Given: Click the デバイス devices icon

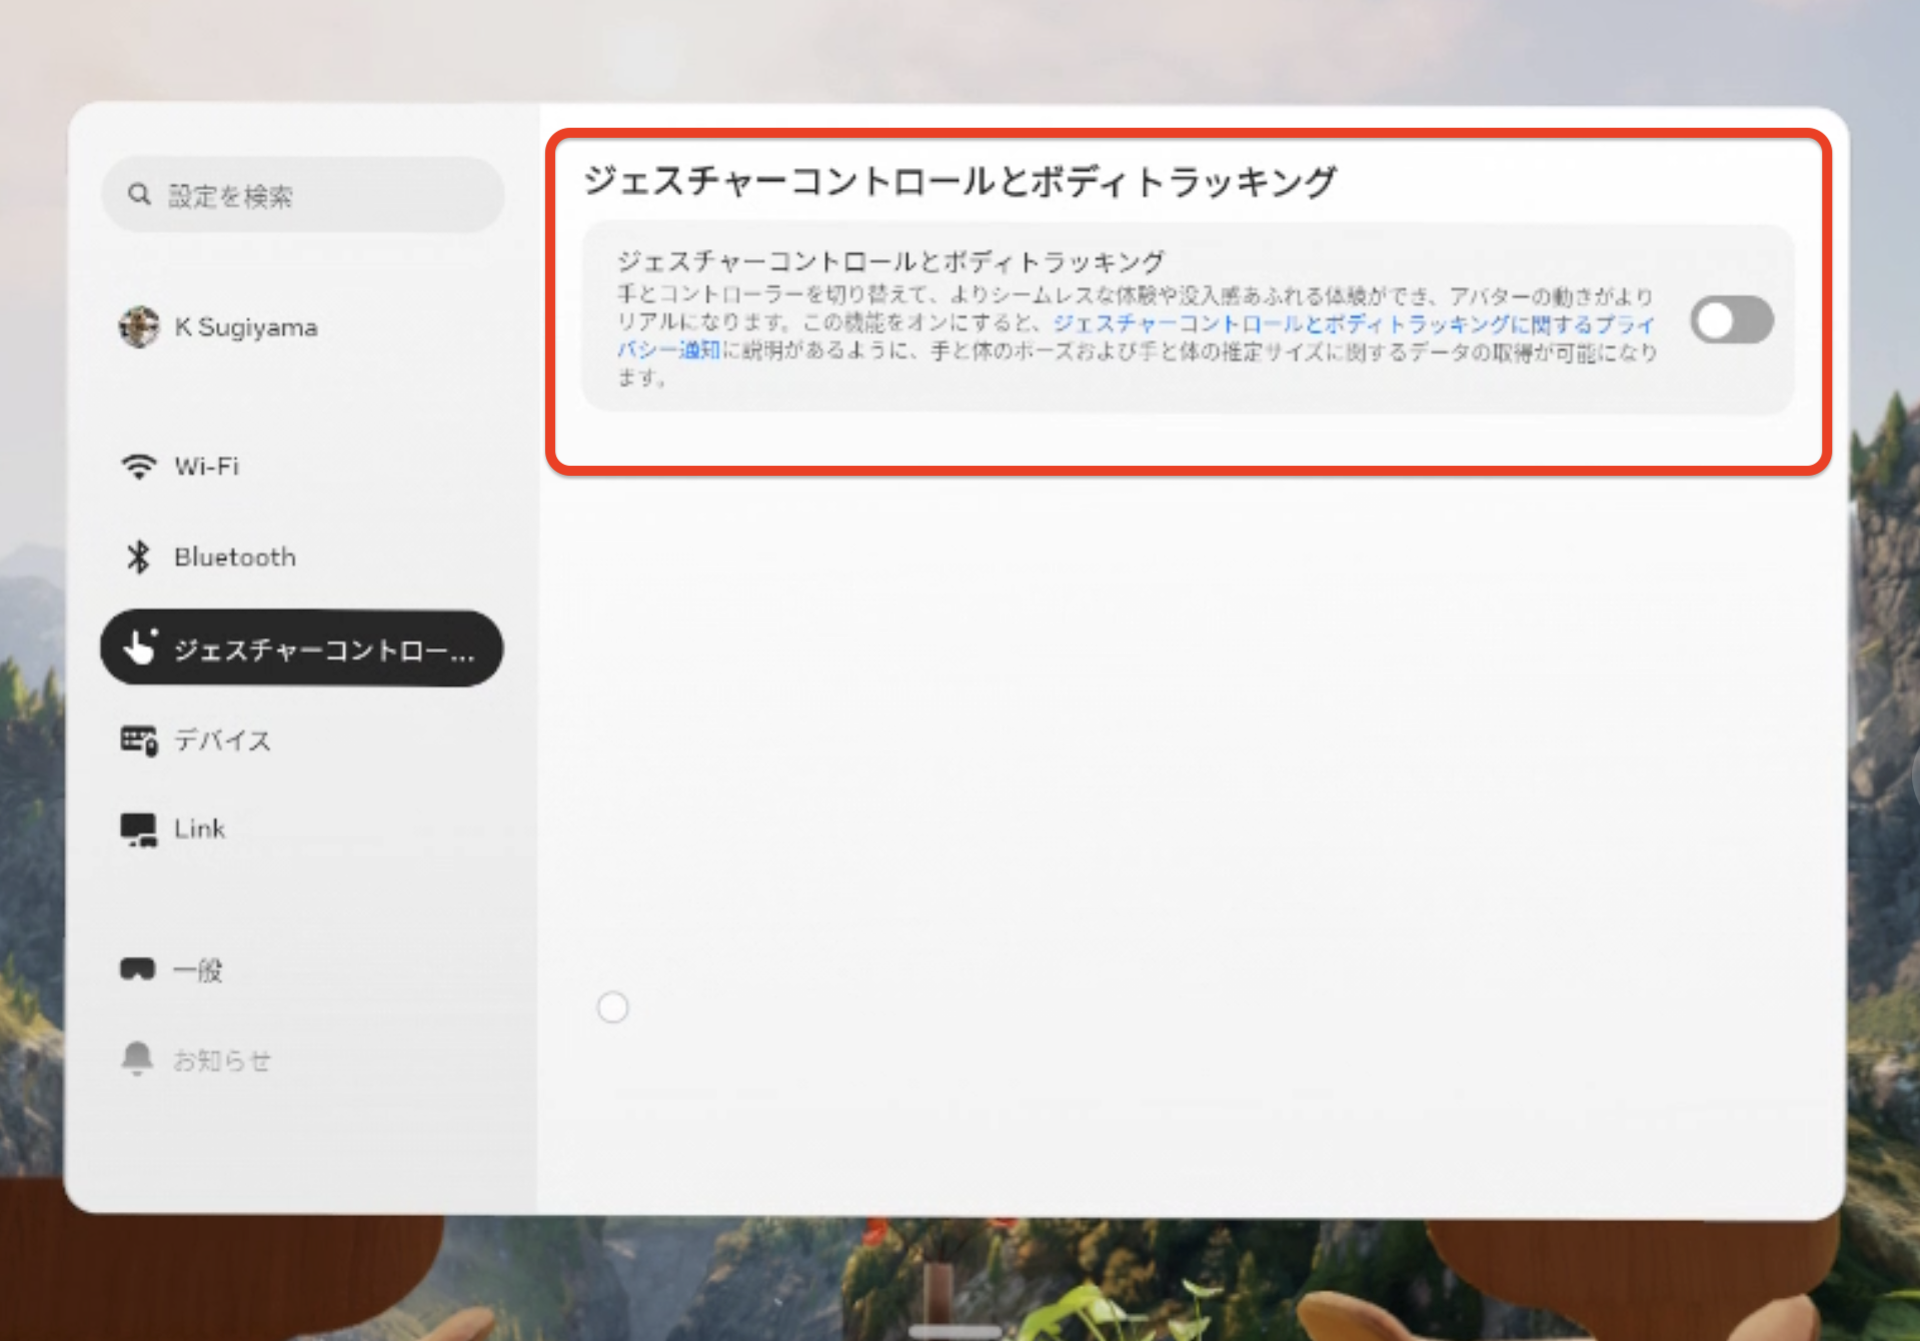Looking at the screenshot, I should click(139, 740).
